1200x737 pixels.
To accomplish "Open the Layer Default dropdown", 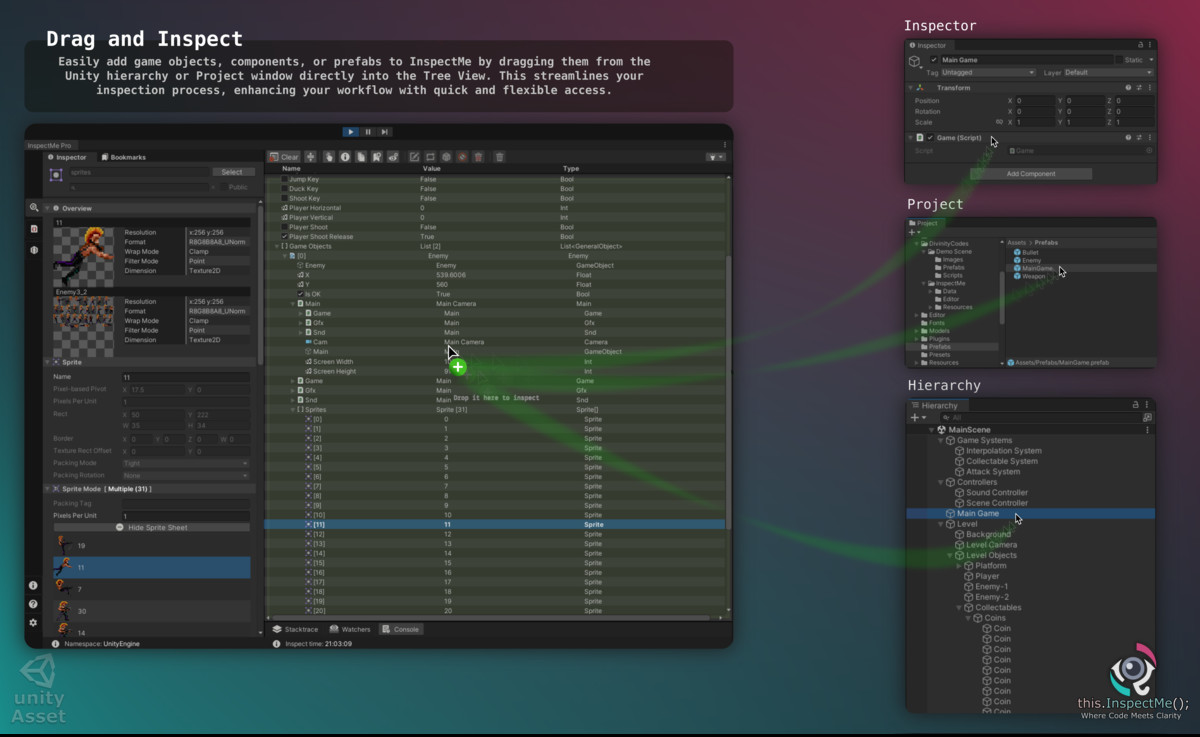I will [1108, 72].
